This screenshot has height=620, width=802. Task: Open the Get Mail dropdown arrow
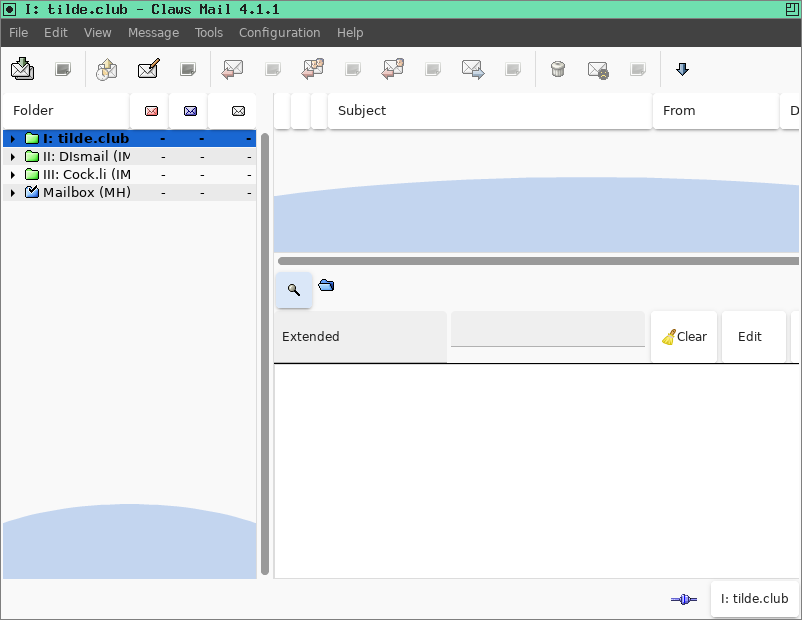(63, 69)
